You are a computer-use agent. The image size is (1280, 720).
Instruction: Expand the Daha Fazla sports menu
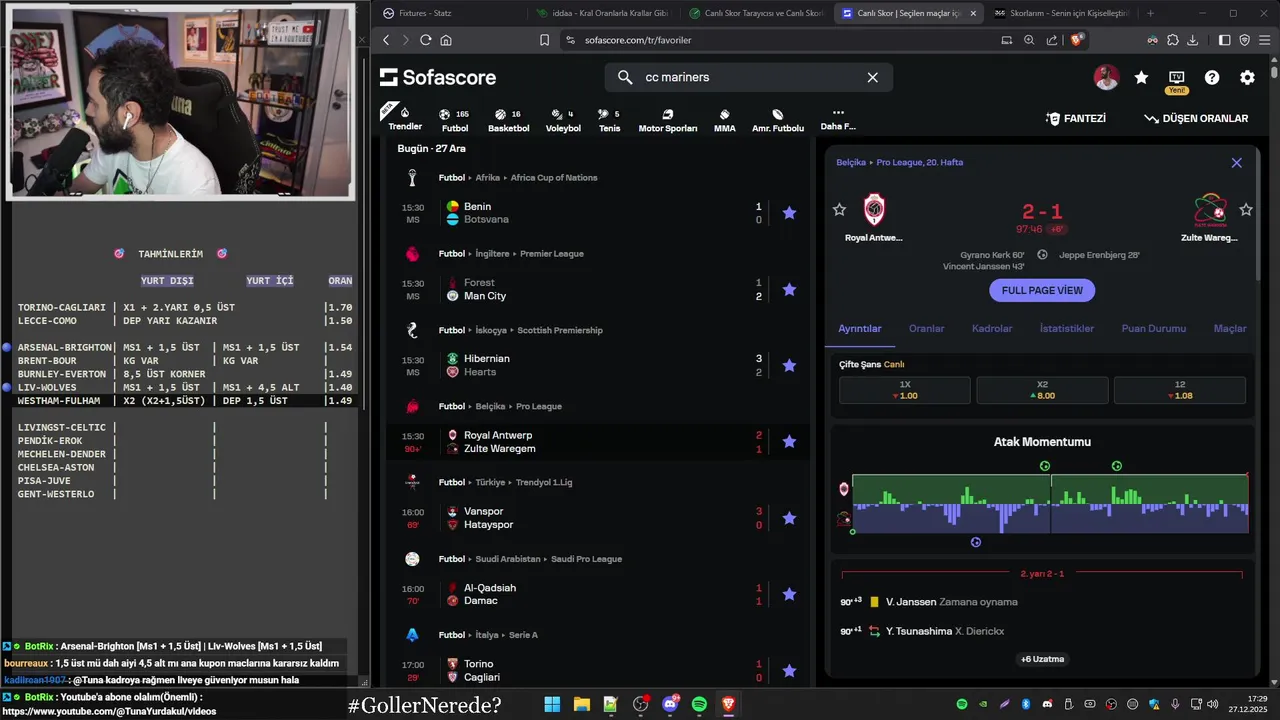tap(838, 119)
